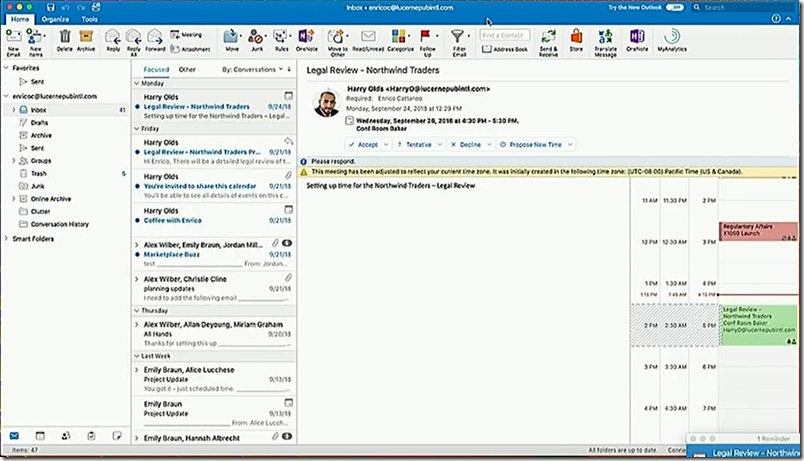Open the You're invited to share this calendar email
This screenshot has height=461, width=804.
point(214,186)
